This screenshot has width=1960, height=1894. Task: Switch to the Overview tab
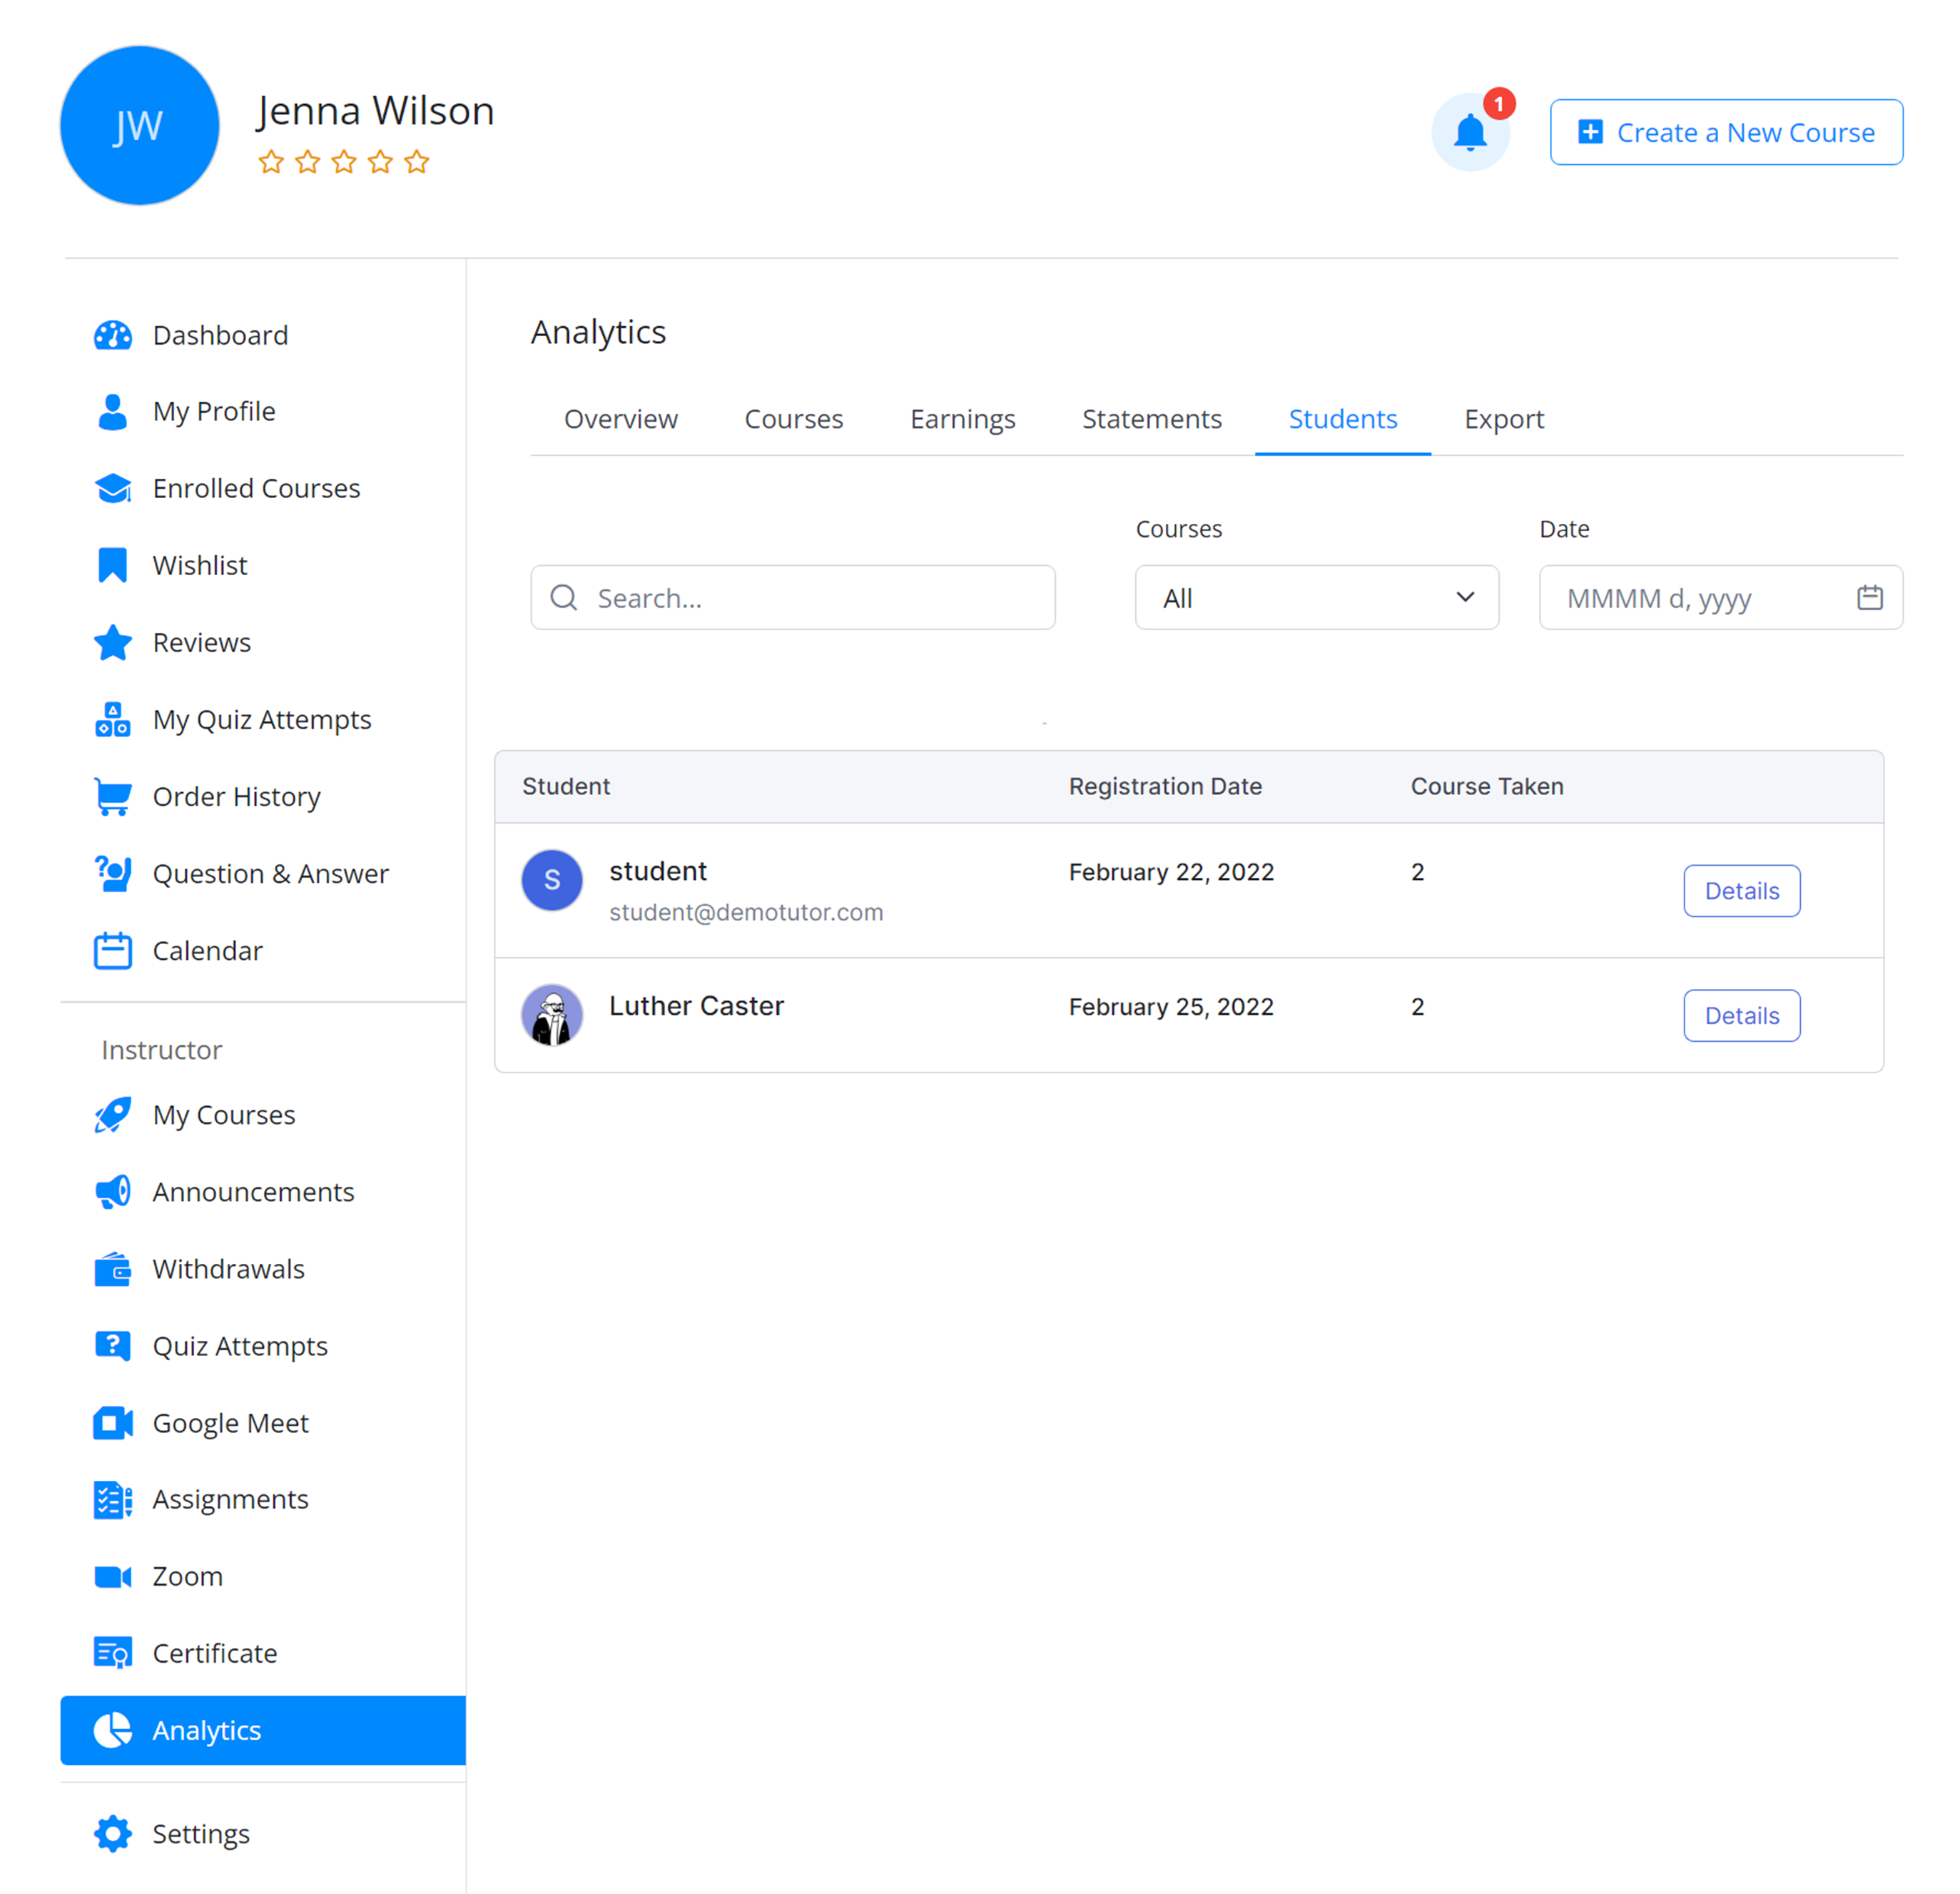[x=620, y=419]
